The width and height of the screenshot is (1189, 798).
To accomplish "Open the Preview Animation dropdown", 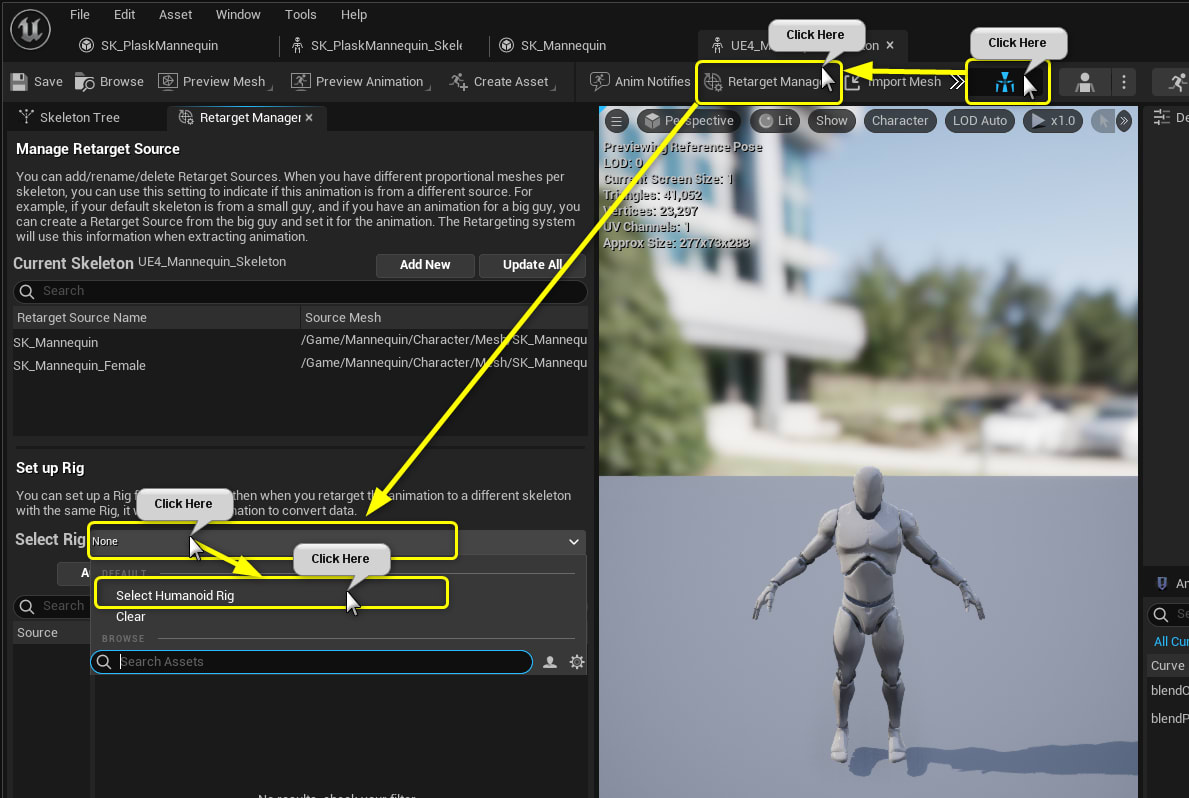I will coord(361,82).
